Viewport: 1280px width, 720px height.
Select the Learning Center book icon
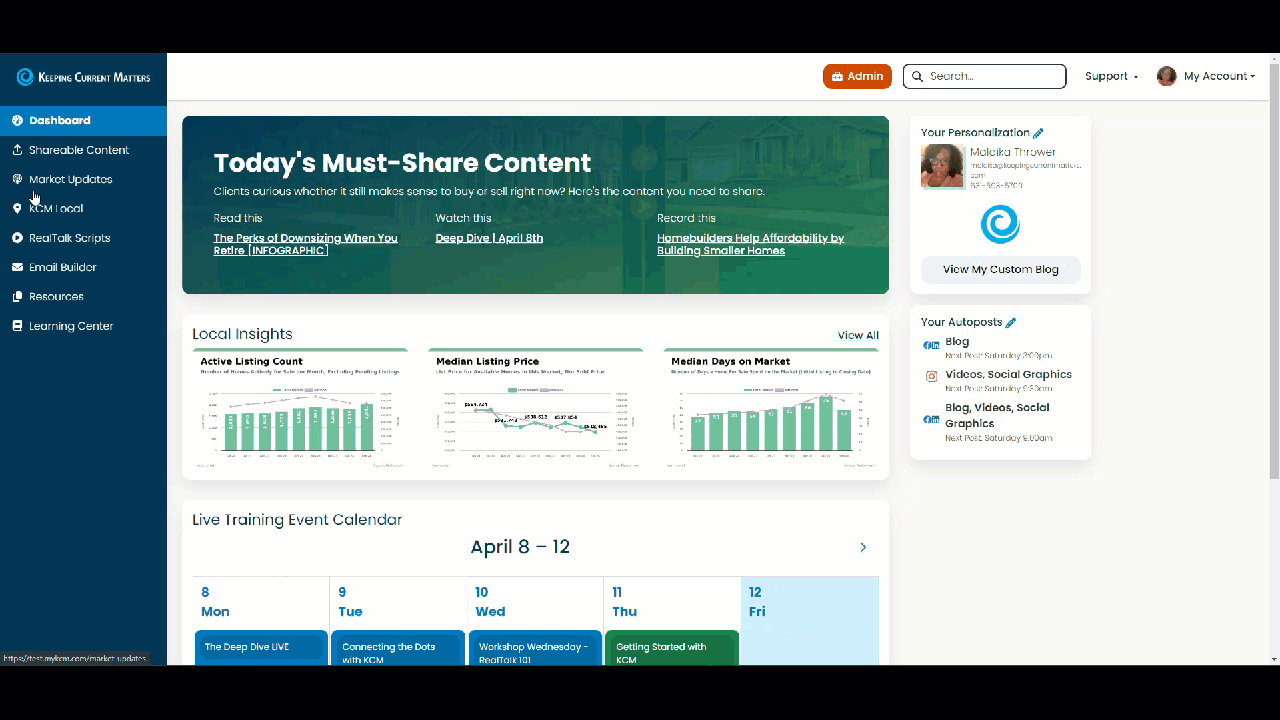17,326
